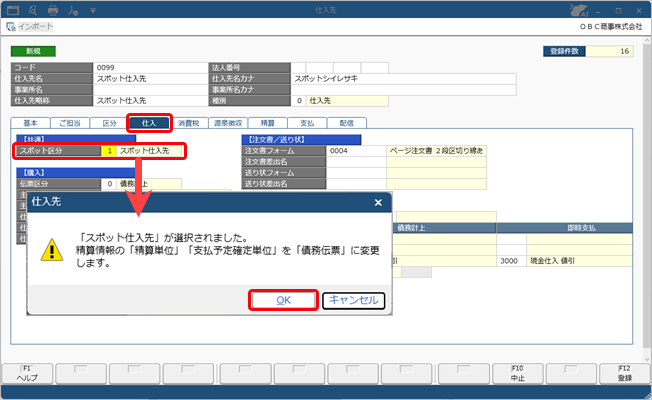Switch to the 配信 tab
The height and width of the screenshot is (400, 652).
(x=346, y=123)
